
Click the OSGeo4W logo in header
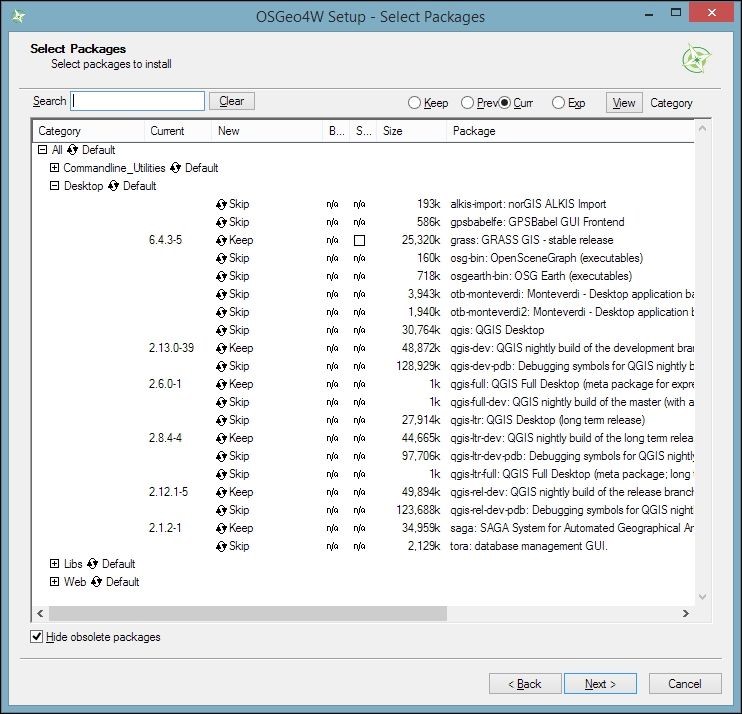tap(696, 59)
